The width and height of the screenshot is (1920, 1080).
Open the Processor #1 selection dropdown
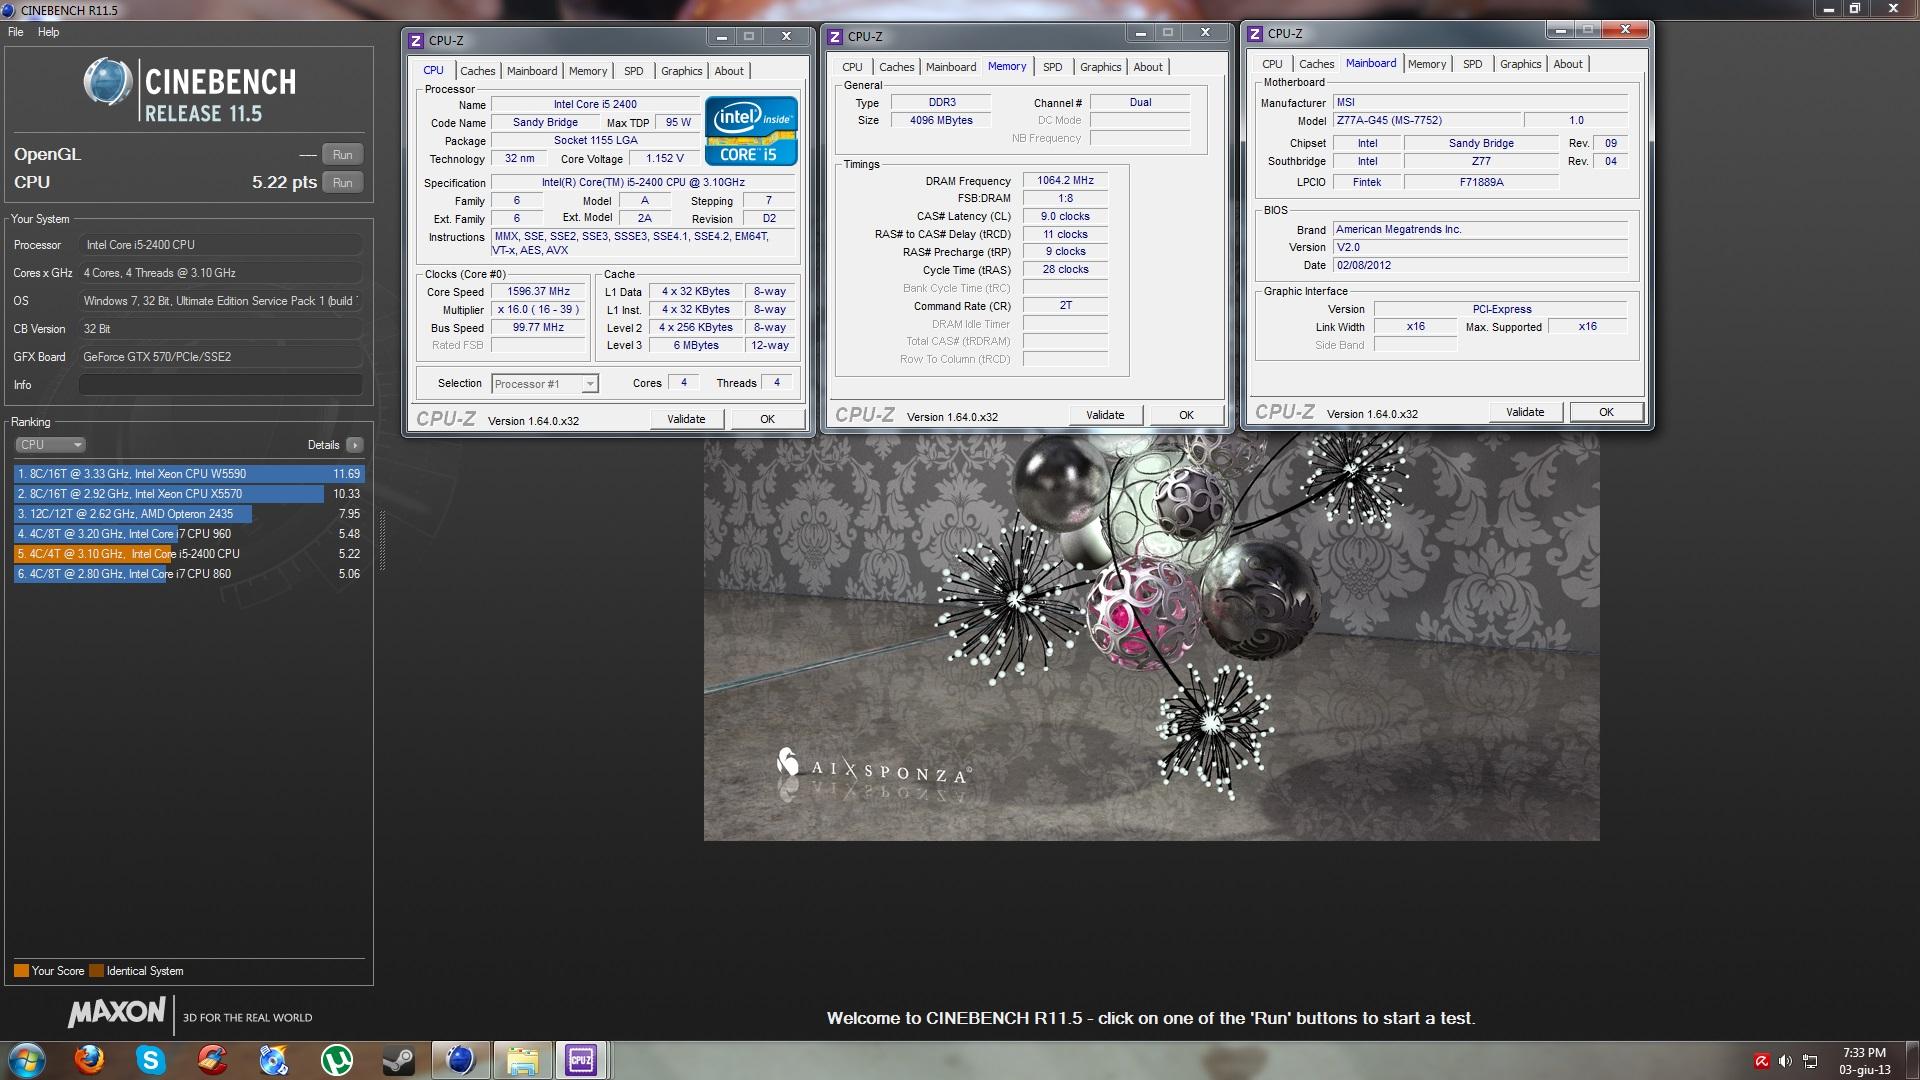pos(545,384)
